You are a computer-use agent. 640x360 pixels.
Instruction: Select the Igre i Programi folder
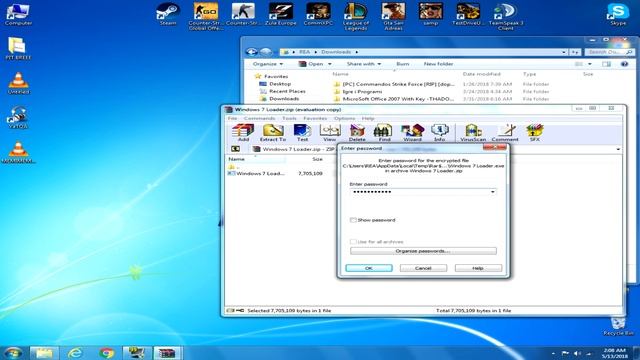tap(362, 92)
